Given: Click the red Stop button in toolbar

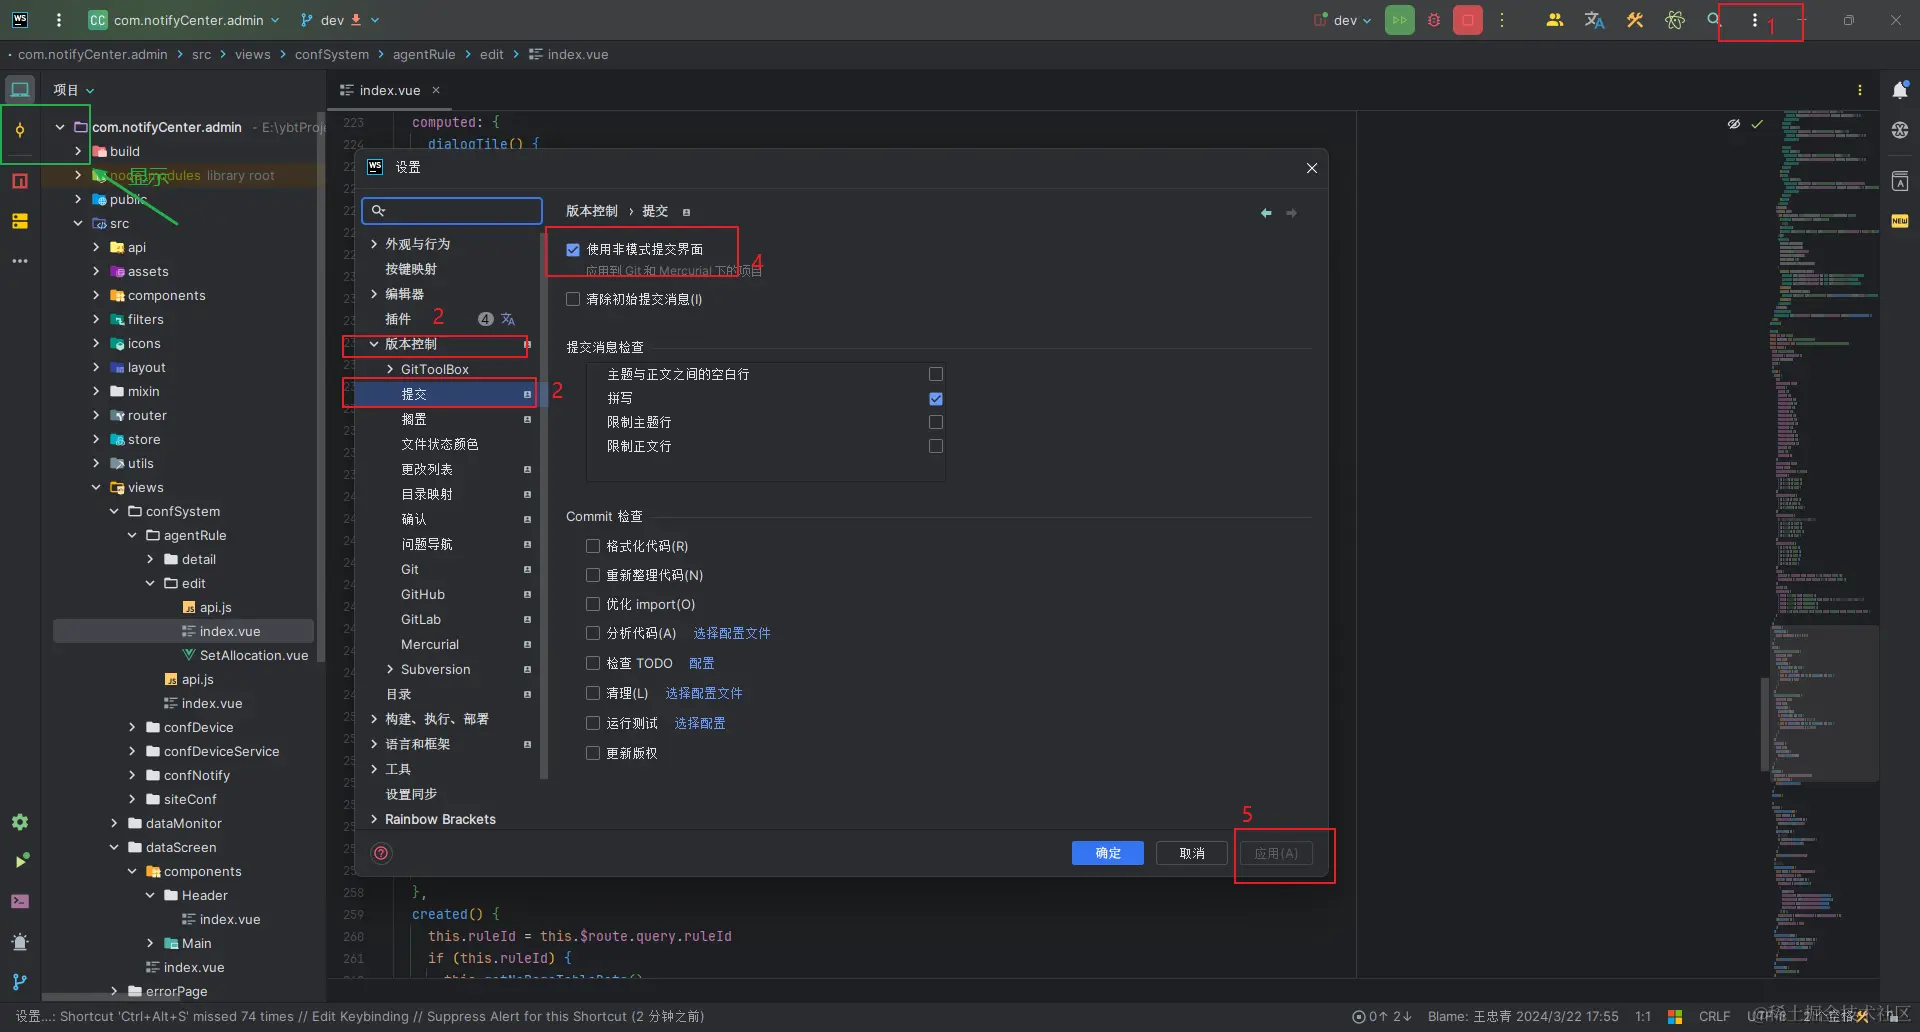Looking at the screenshot, I should [x=1468, y=20].
